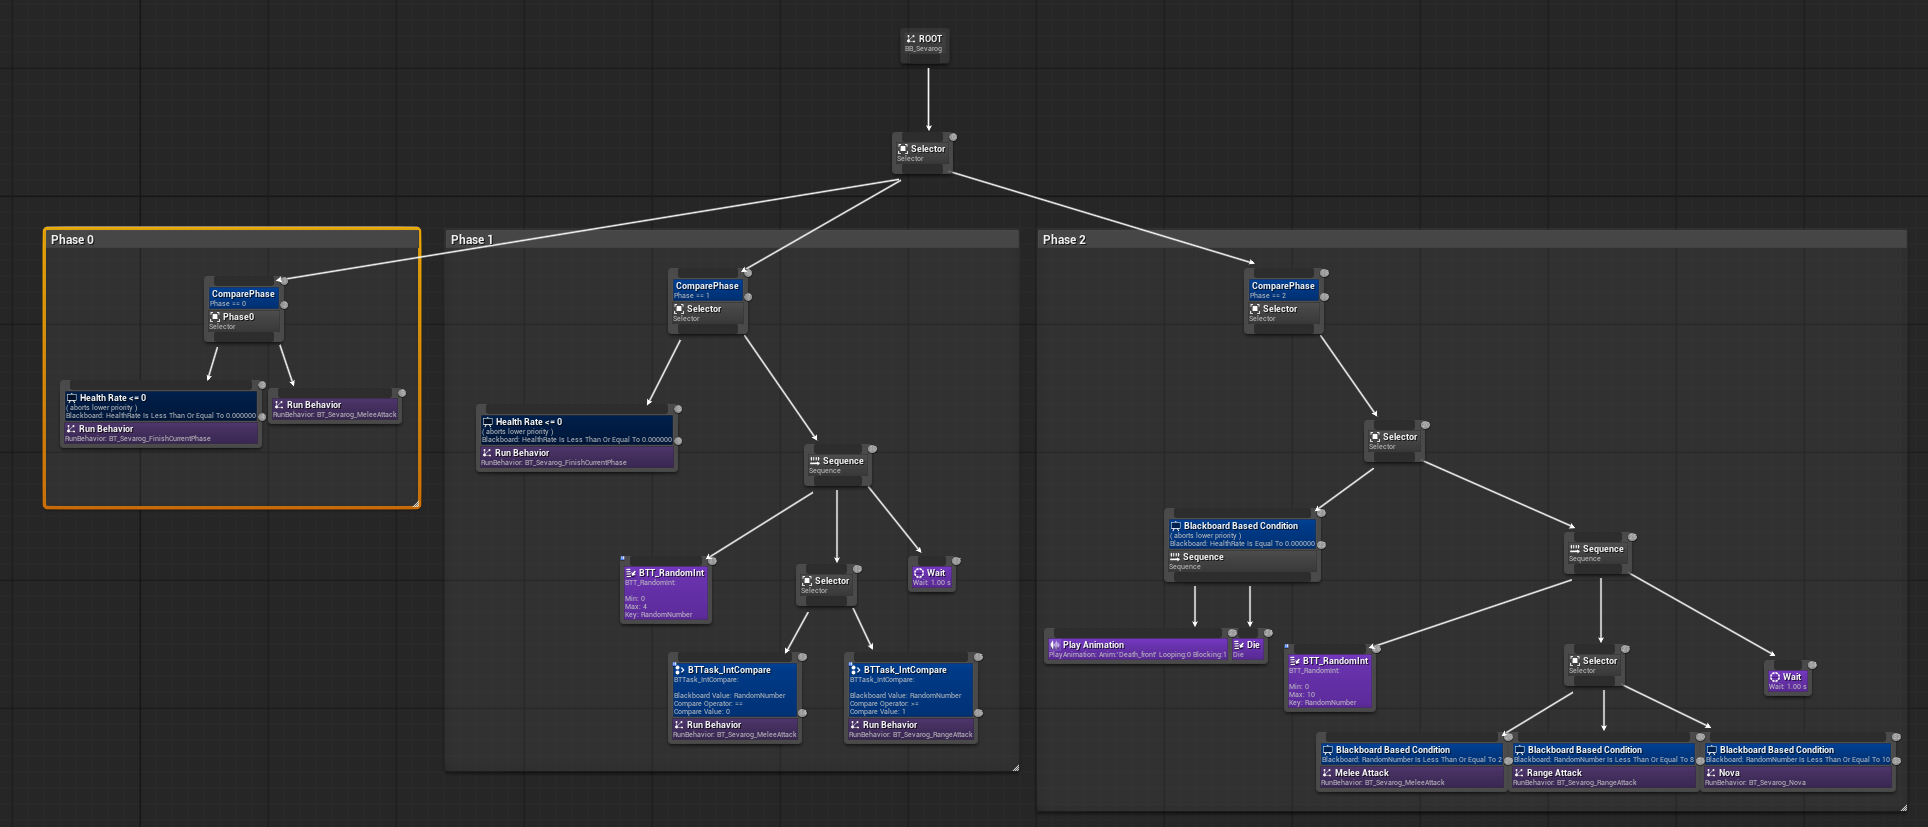This screenshot has width=1928, height=827.
Task: Select the Phase 1 comment title bar
Action: click(731, 239)
